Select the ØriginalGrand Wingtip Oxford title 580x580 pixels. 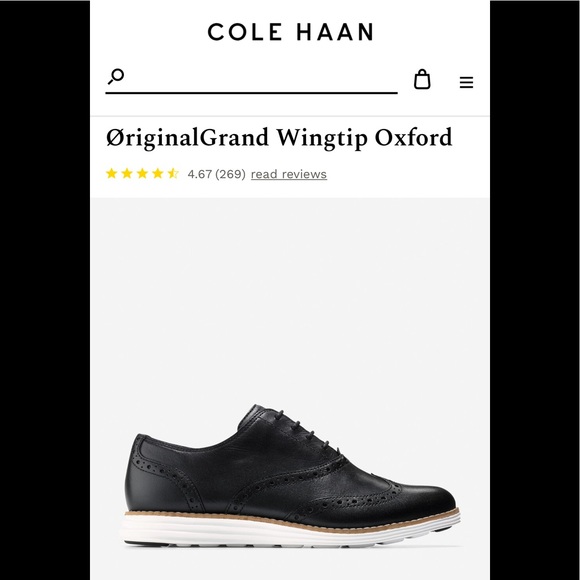pyautogui.click(x=279, y=138)
